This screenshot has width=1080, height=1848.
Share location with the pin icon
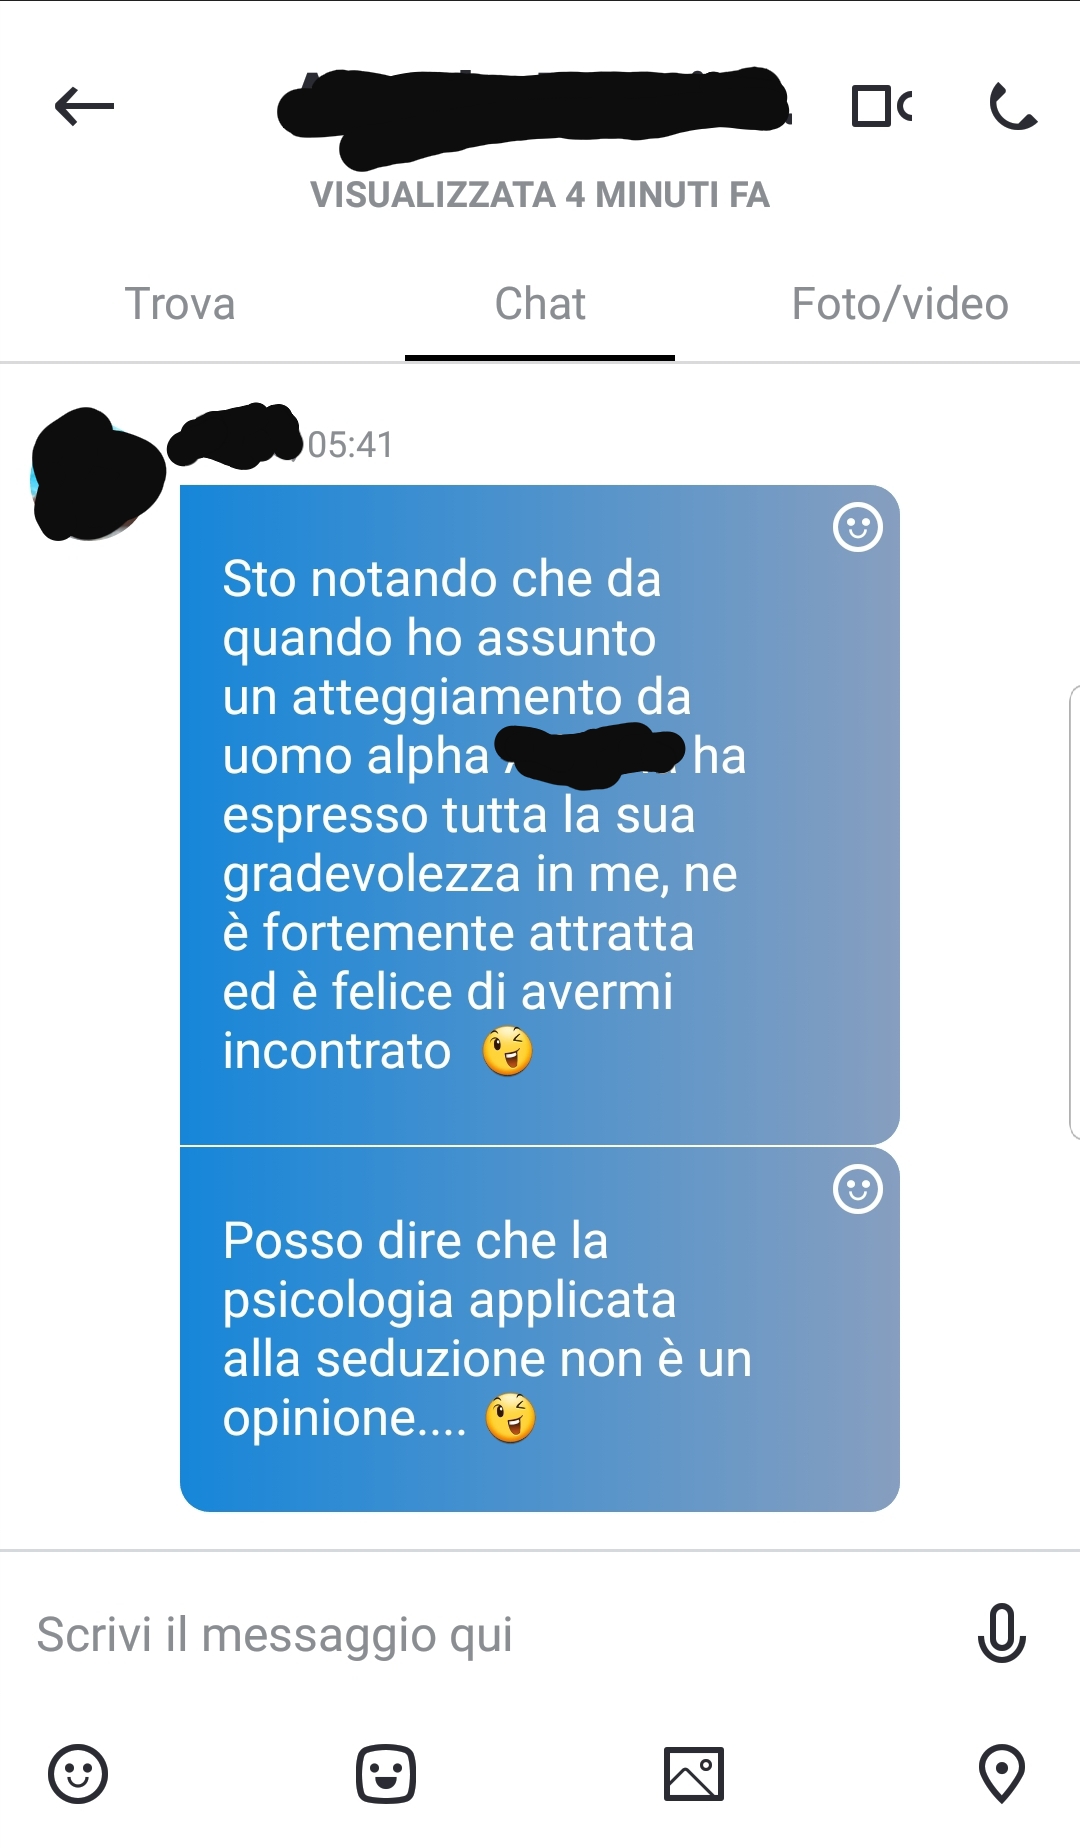point(1002,1774)
